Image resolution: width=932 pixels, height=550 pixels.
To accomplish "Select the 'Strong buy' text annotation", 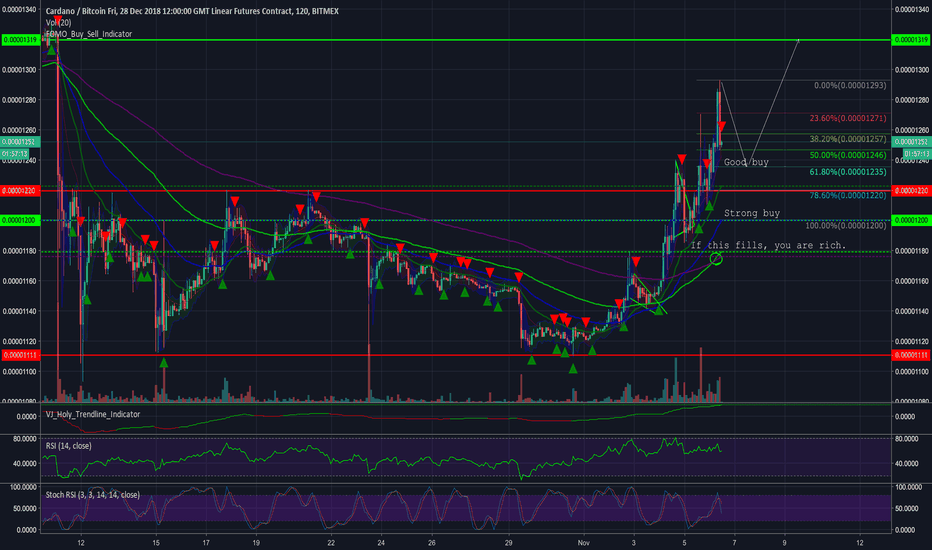I will coord(751,213).
